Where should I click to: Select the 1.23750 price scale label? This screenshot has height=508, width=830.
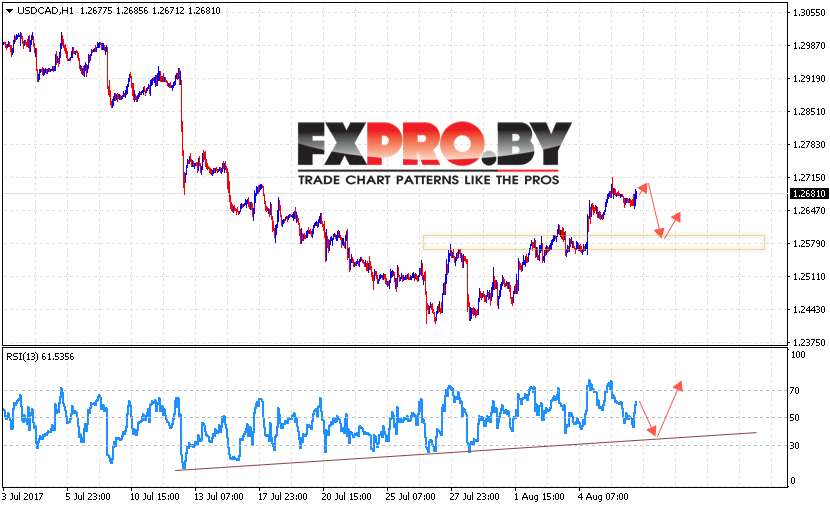[809, 342]
